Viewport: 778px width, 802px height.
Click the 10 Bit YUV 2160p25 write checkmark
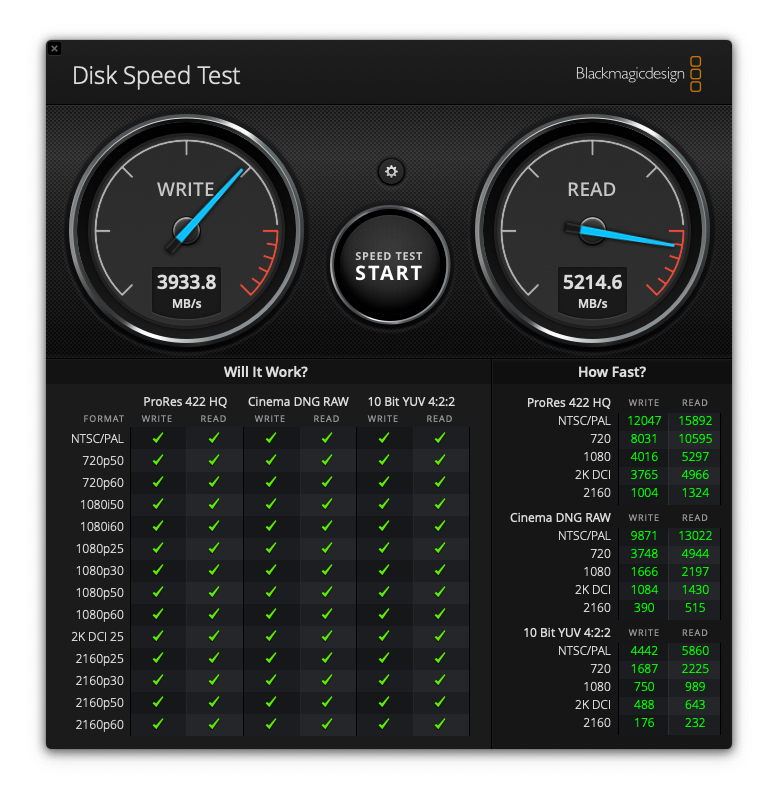tap(384, 658)
